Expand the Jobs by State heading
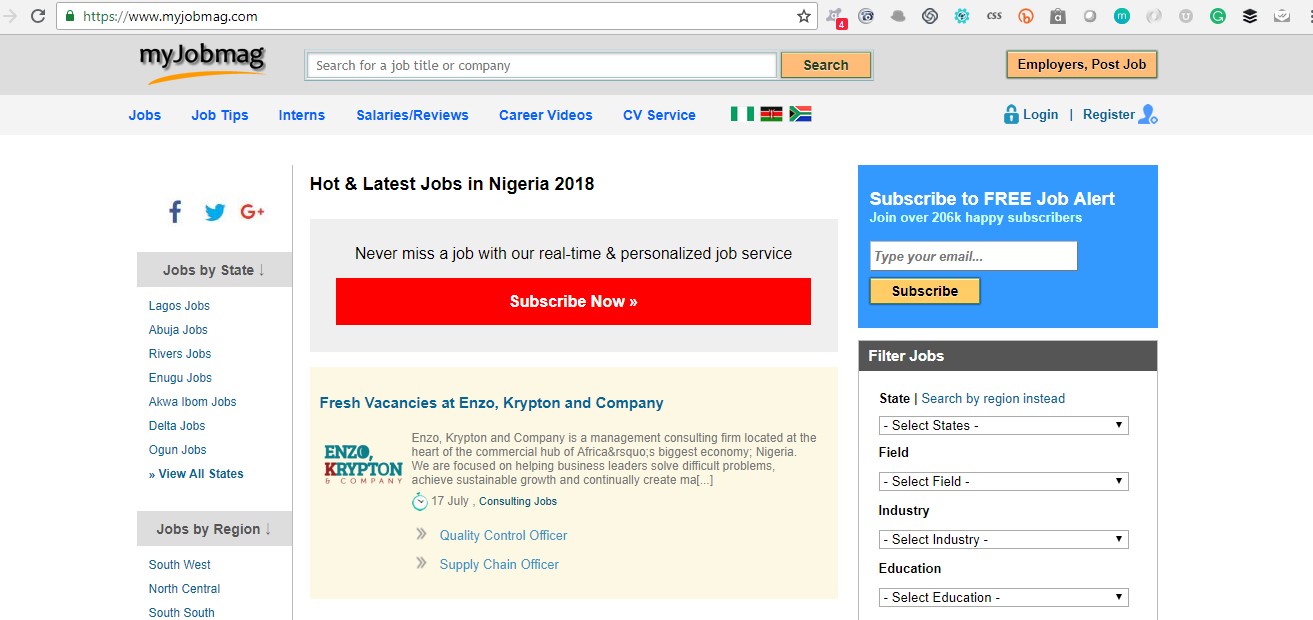Viewport: 1313px width, 620px height. coord(214,270)
